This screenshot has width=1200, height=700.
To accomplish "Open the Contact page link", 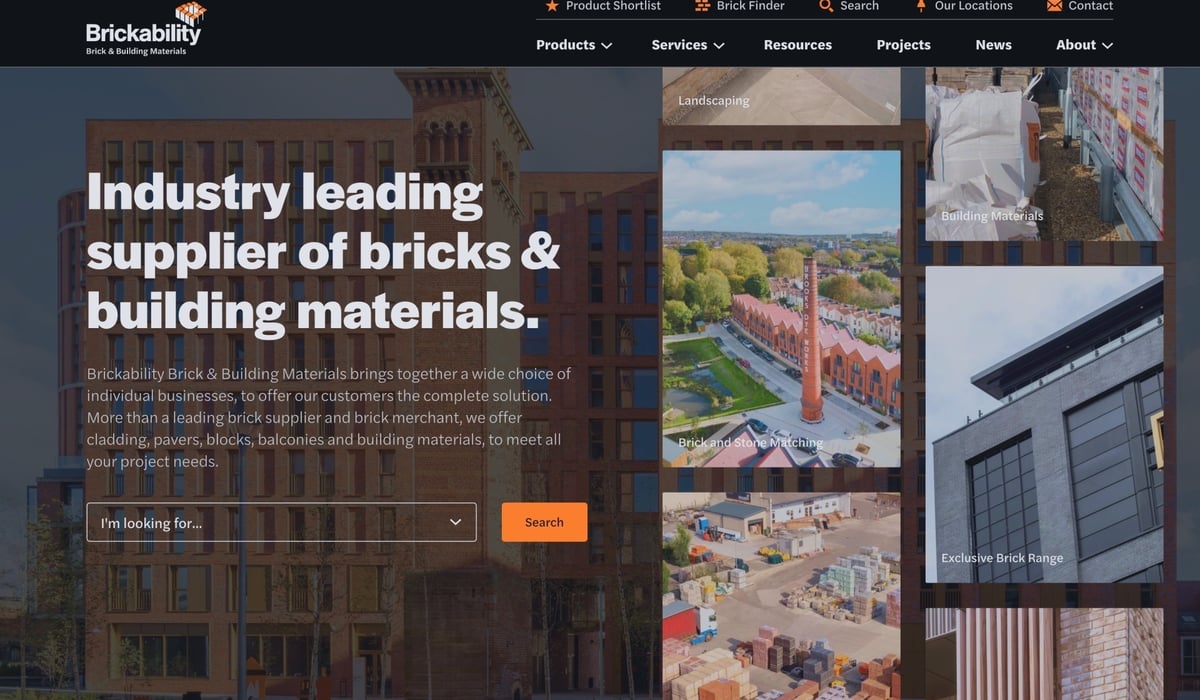I will (1090, 6).
